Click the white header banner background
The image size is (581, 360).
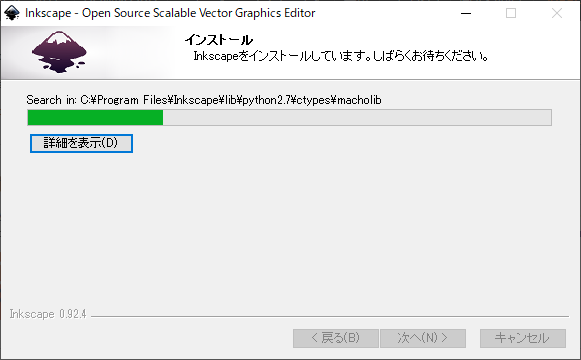click(x=371, y=70)
